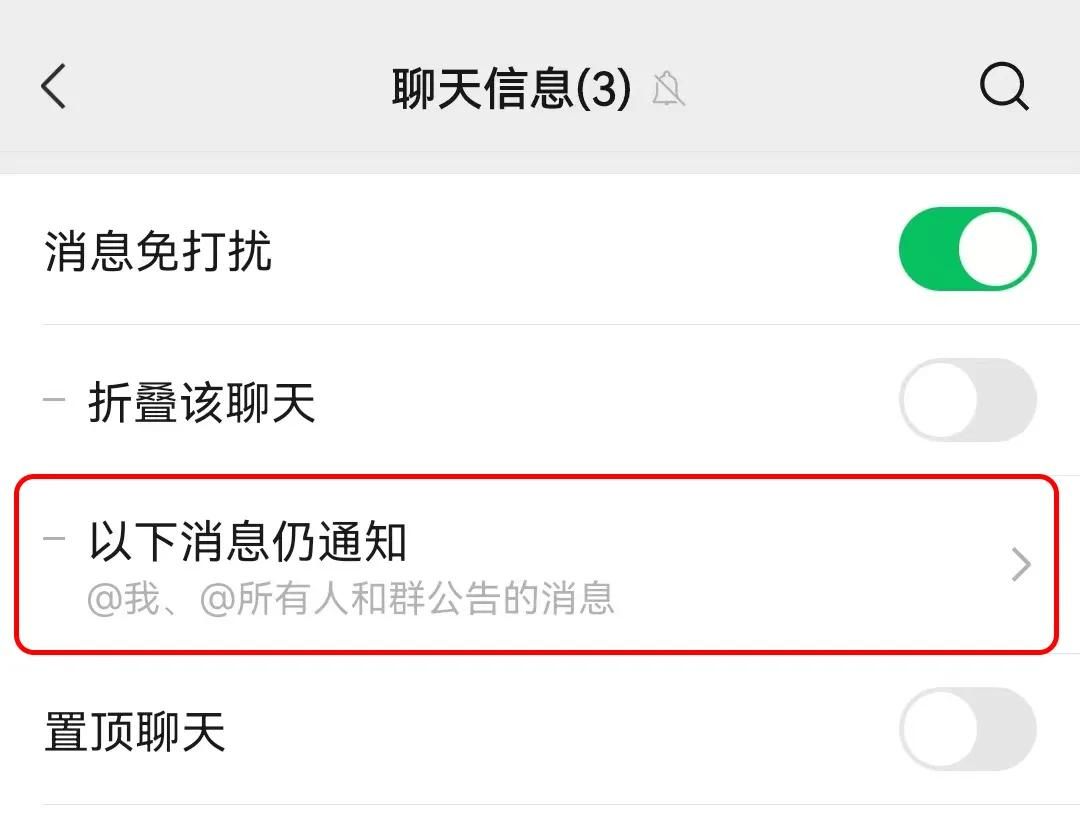1080x817 pixels.
Task: Open the 以下消息仍通知 setting label
Action: pyautogui.click(x=248, y=542)
